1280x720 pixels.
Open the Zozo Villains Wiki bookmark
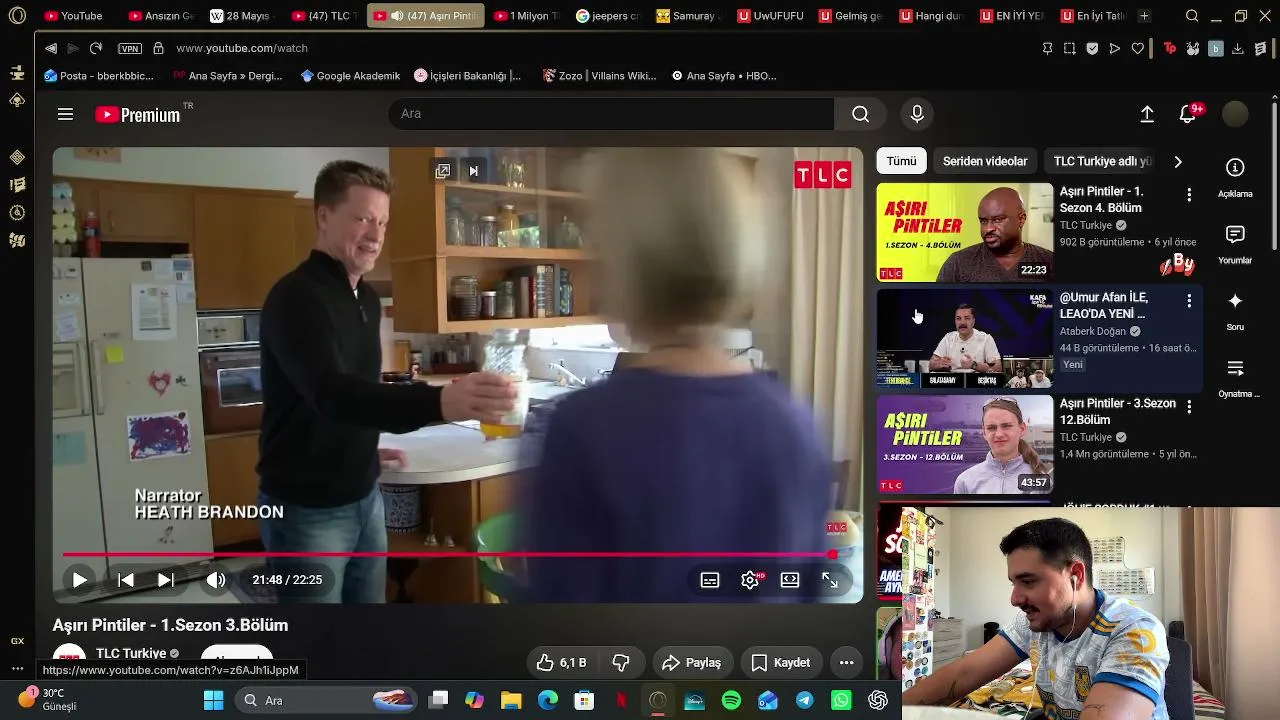600,76
